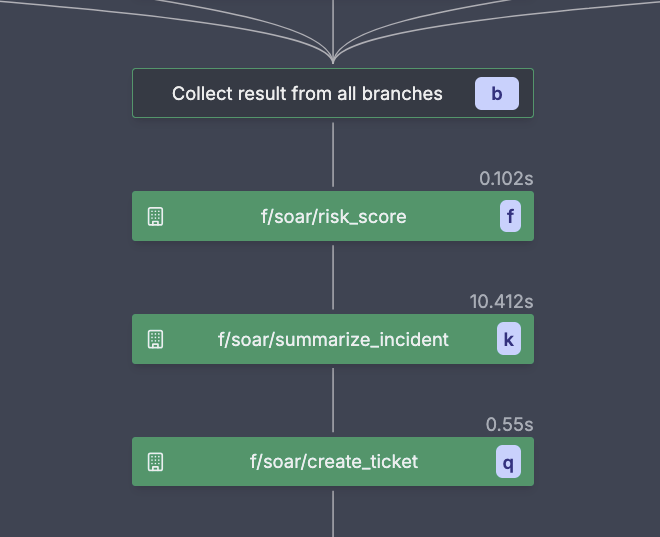Click the step ID badge 'k'
The width and height of the screenshot is (660, 537).
(x=509, y=339)
